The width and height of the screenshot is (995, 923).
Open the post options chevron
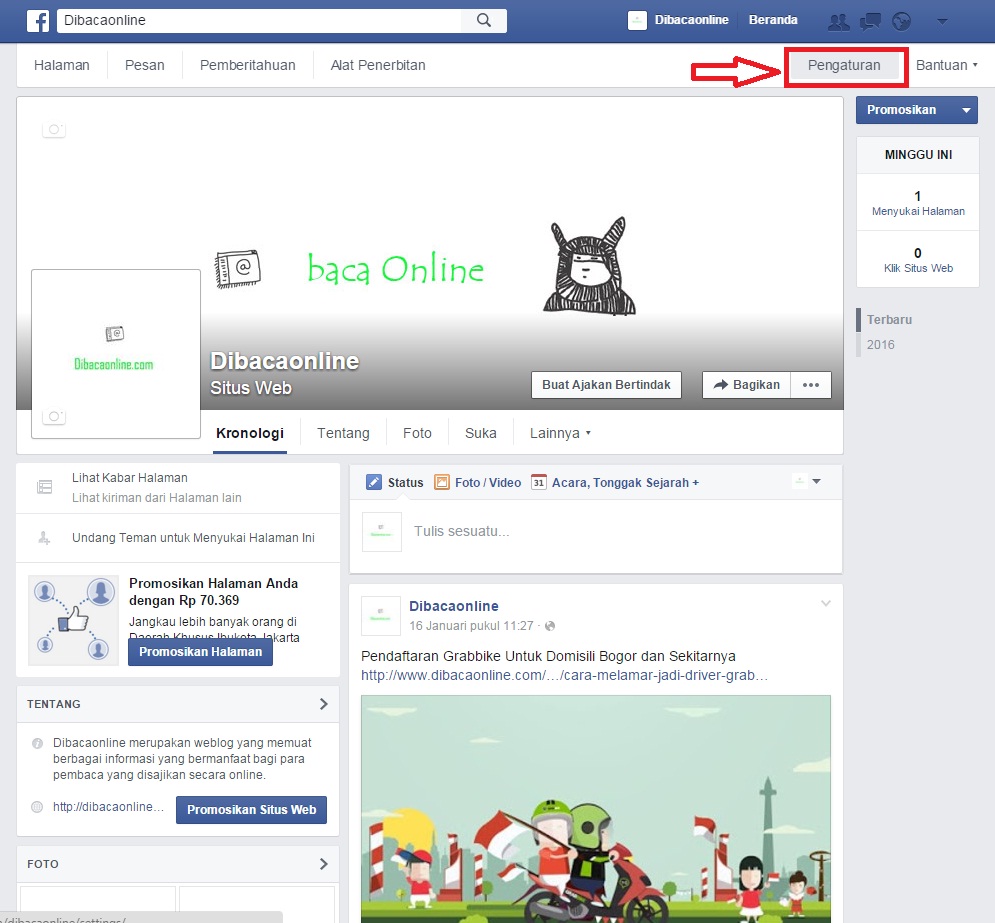826,603
